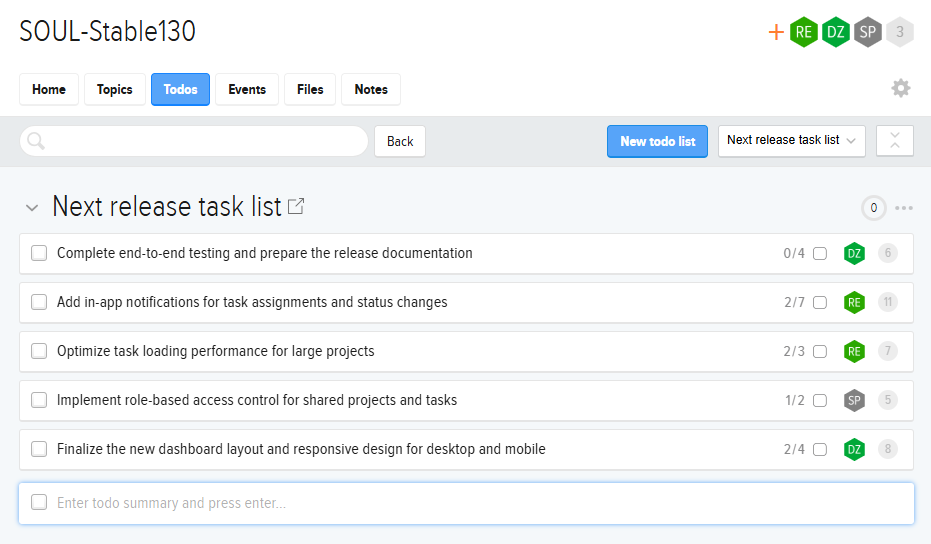Open the project settings gear icon
This screenshot has width=931, height=544.
901,89
